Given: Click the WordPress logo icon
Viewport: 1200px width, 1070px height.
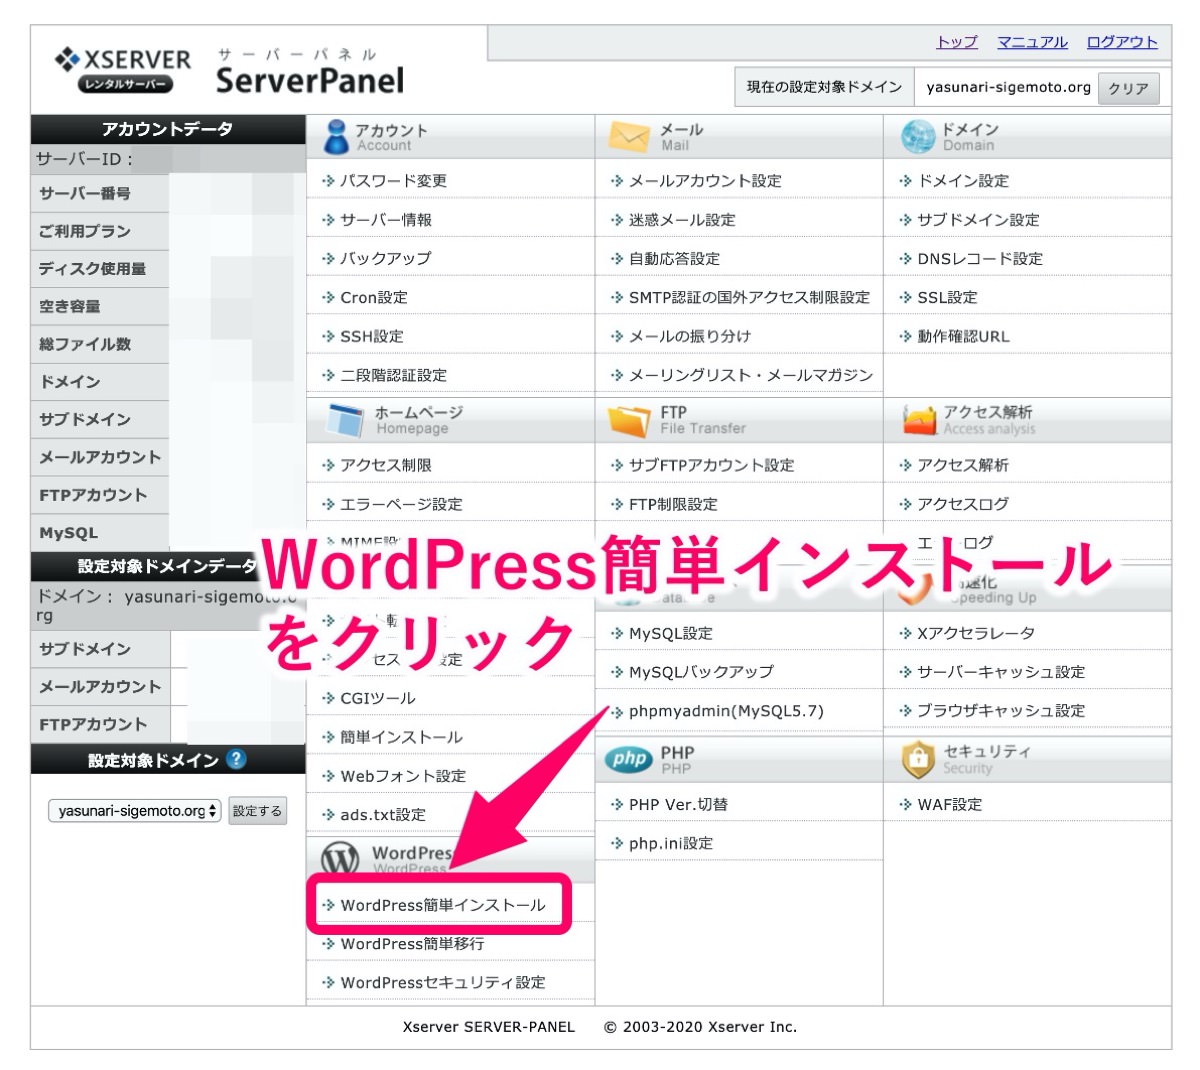Looking at the screenshot, I should click(x=340, y=858).
